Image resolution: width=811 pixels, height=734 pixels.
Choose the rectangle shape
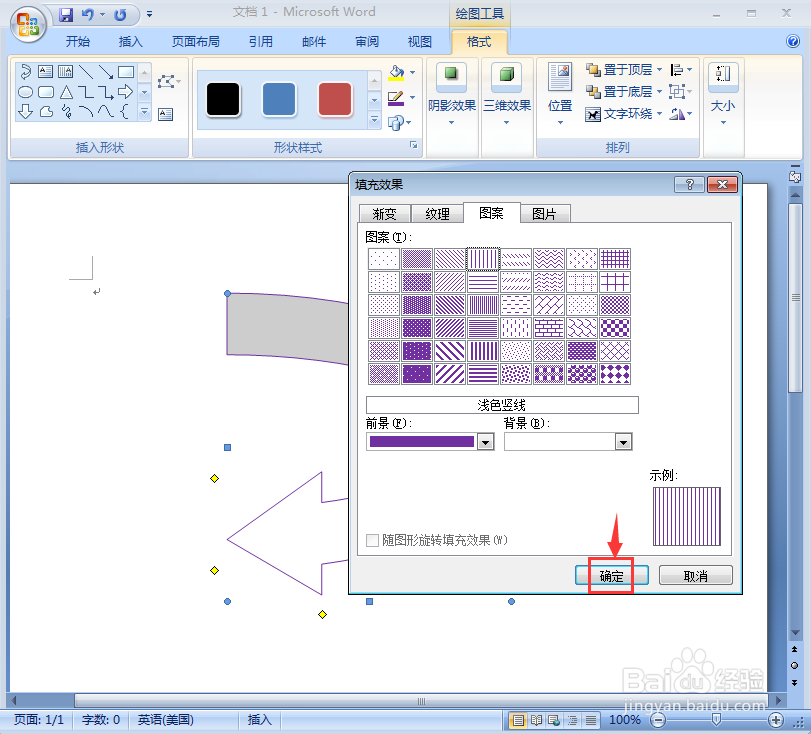tap(126, 71)
